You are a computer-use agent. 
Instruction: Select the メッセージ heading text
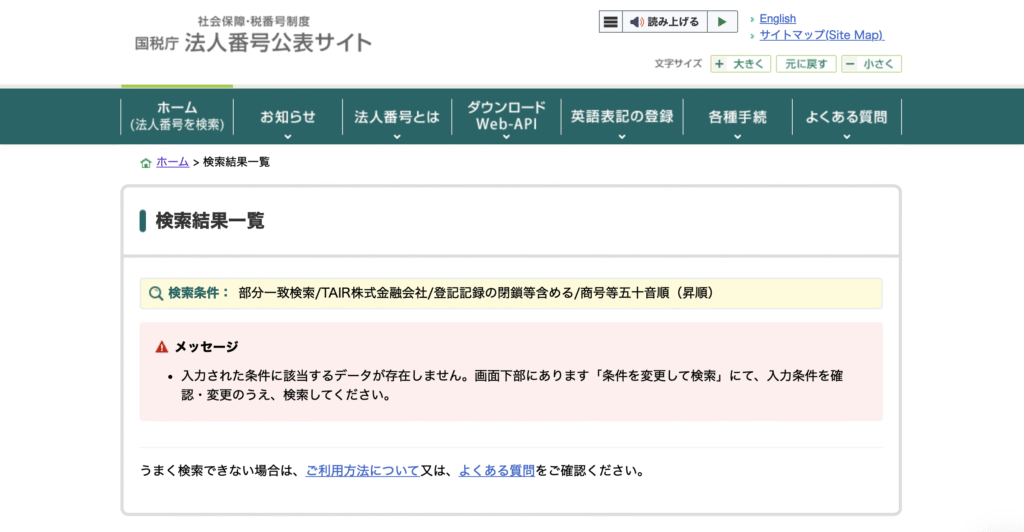click(x=206, y=347)
